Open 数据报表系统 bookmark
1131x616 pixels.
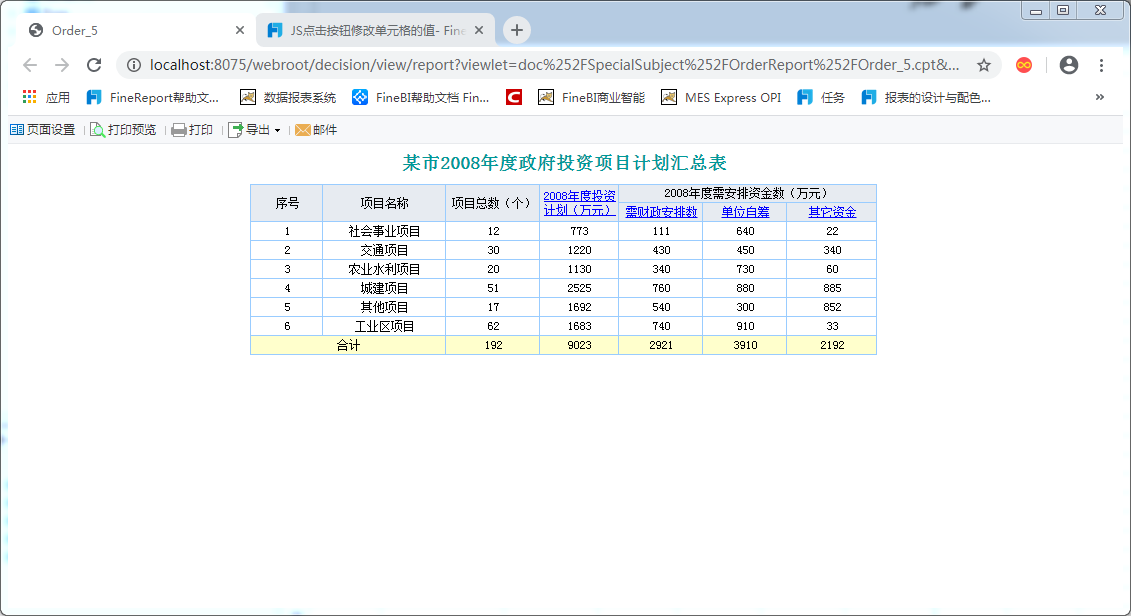(288, 97)
